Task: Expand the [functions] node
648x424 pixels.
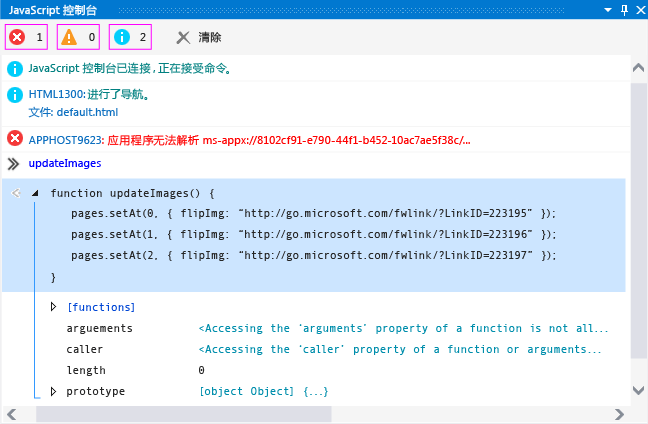Action: (53, 307)
